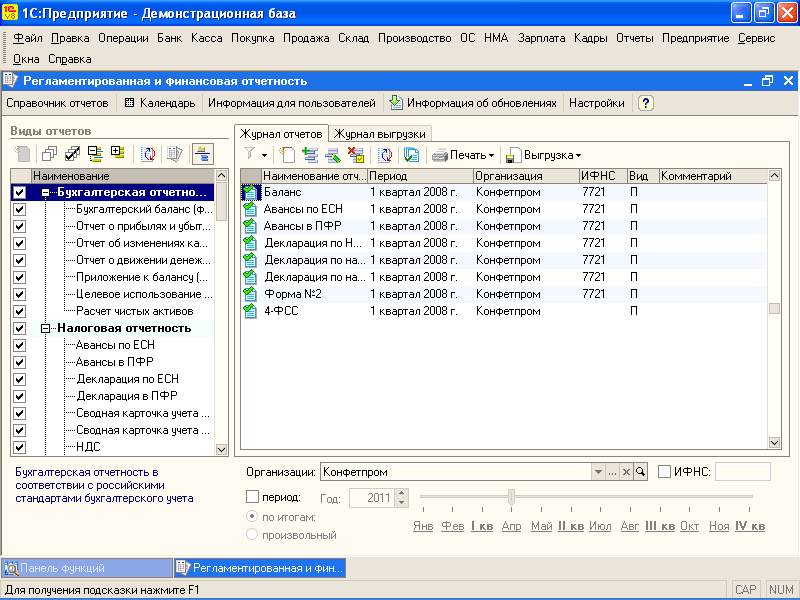The height and width of the screenshot is (600, 800).
Task: Sort the journal by the Период column header
Action: (x=420, y=176)
